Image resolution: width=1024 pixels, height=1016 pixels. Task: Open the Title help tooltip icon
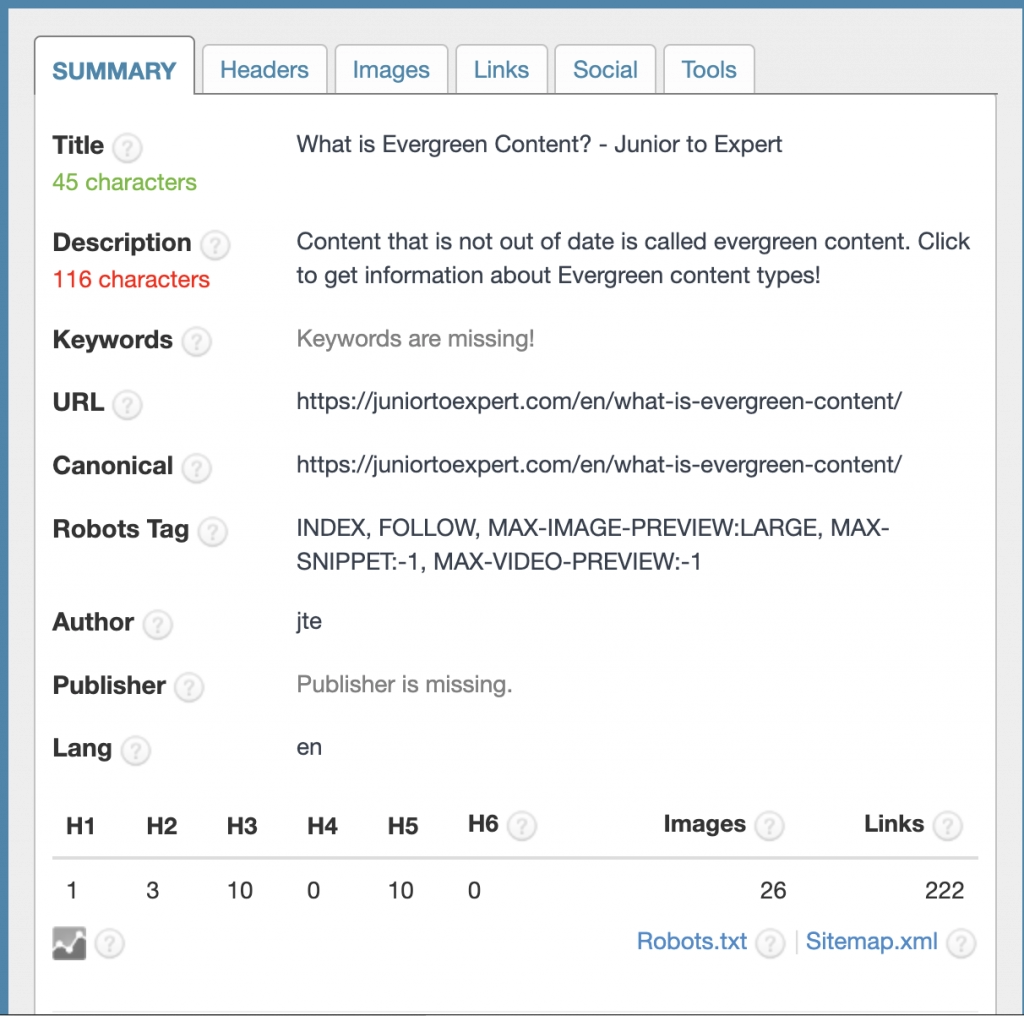tap(127, 147)
